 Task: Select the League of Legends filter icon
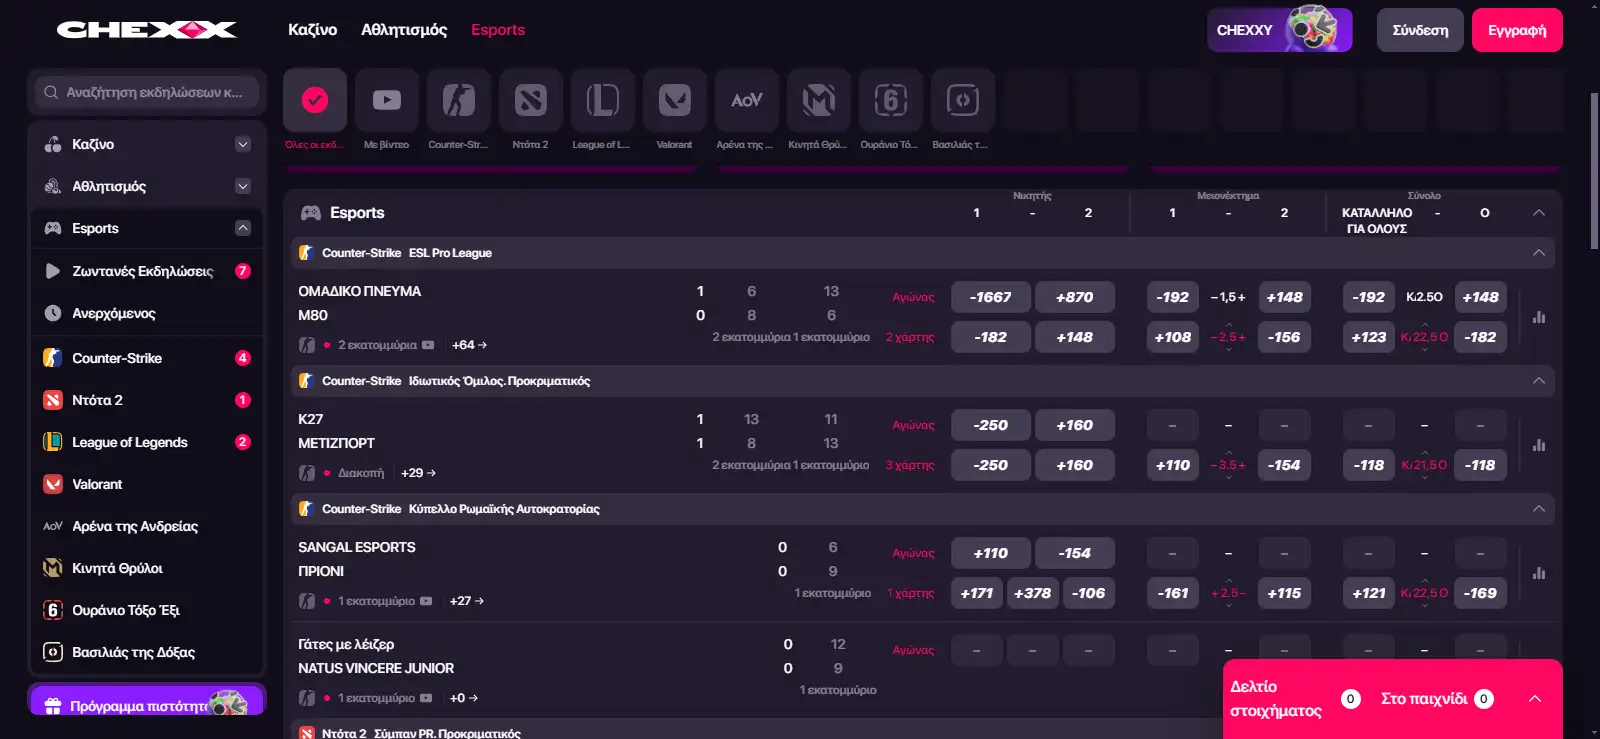coord(603,100)
